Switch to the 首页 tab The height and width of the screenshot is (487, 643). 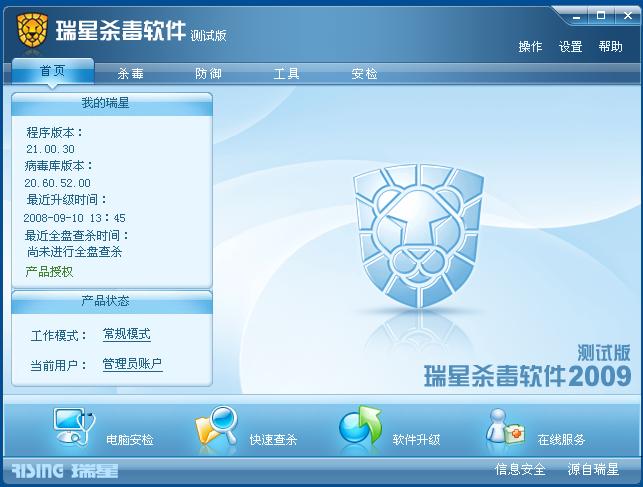point(52,71)
